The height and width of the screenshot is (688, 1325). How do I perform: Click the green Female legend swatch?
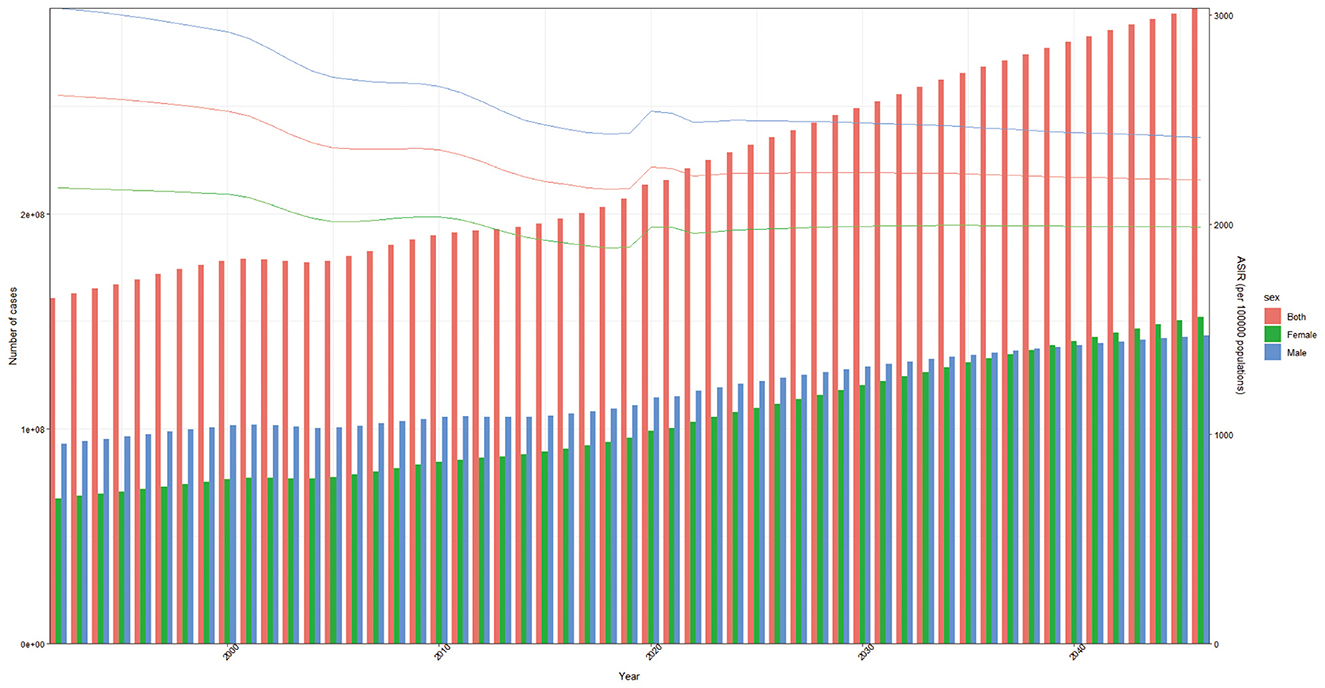click(x=1272, y=334)
